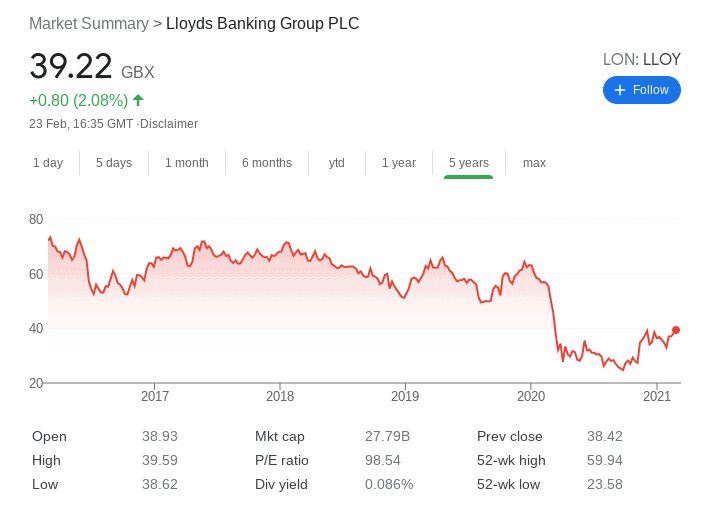Click the 2017 label on chart axis
The height and width of the screenshot is (511, 728).
(x=155, y=396)
